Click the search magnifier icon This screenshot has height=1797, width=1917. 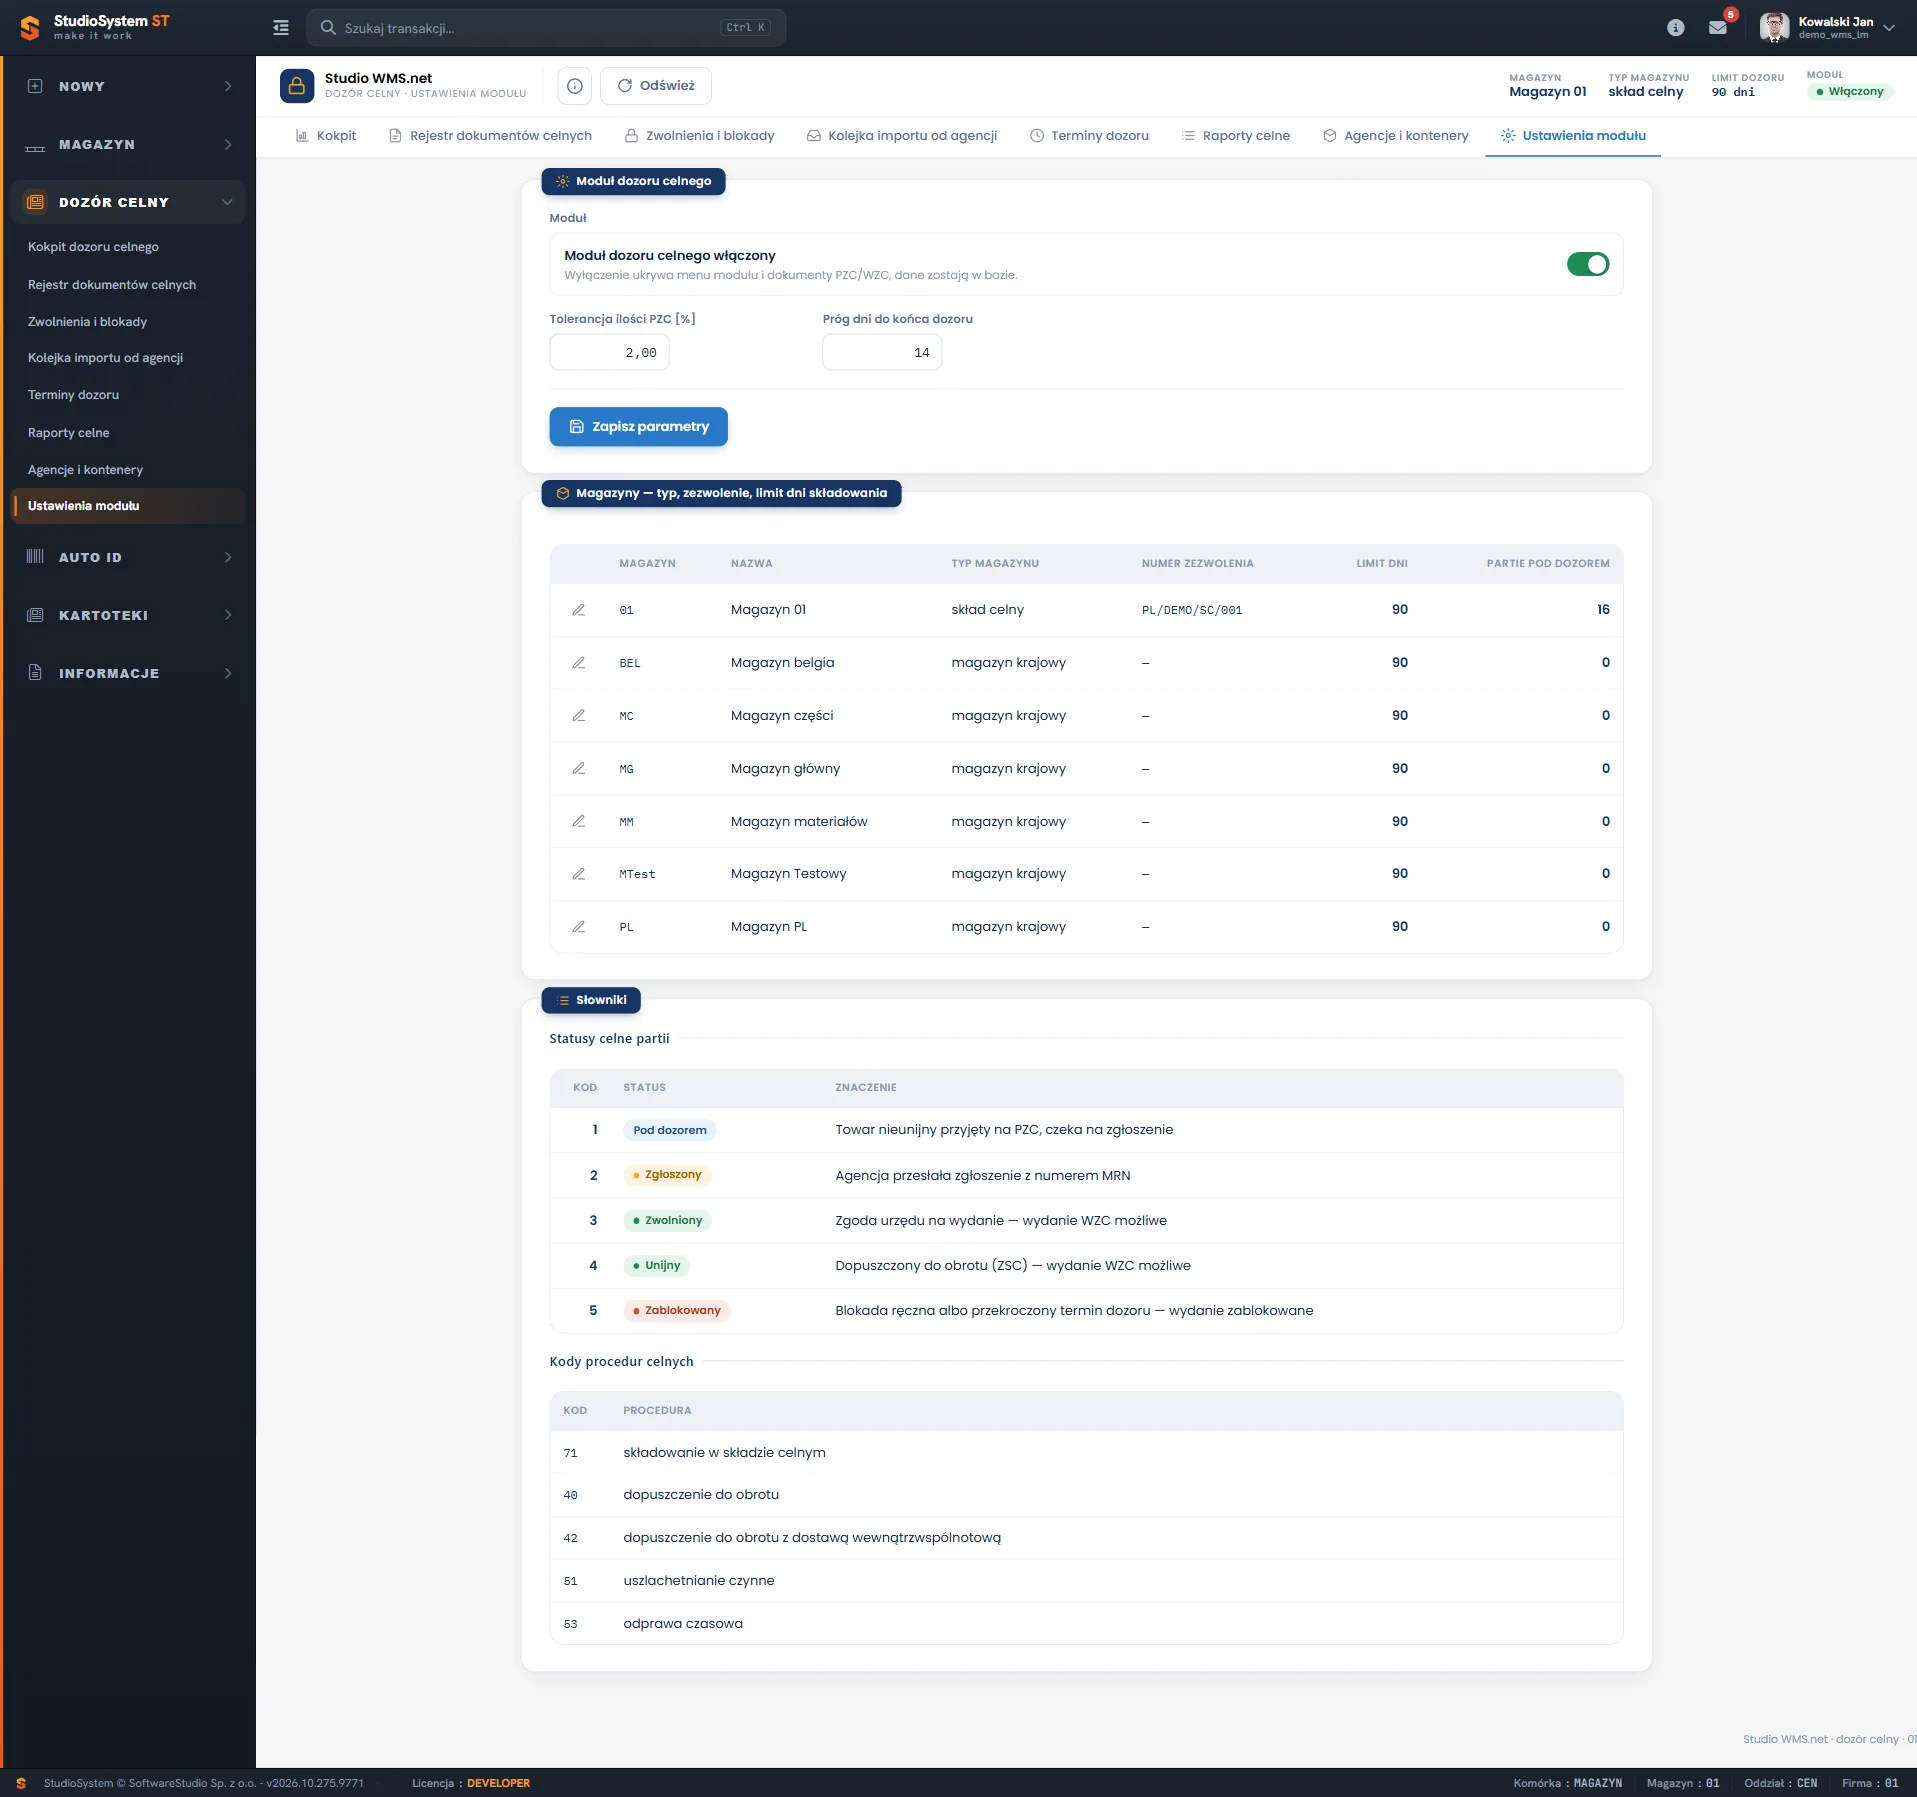click(327, 28)
